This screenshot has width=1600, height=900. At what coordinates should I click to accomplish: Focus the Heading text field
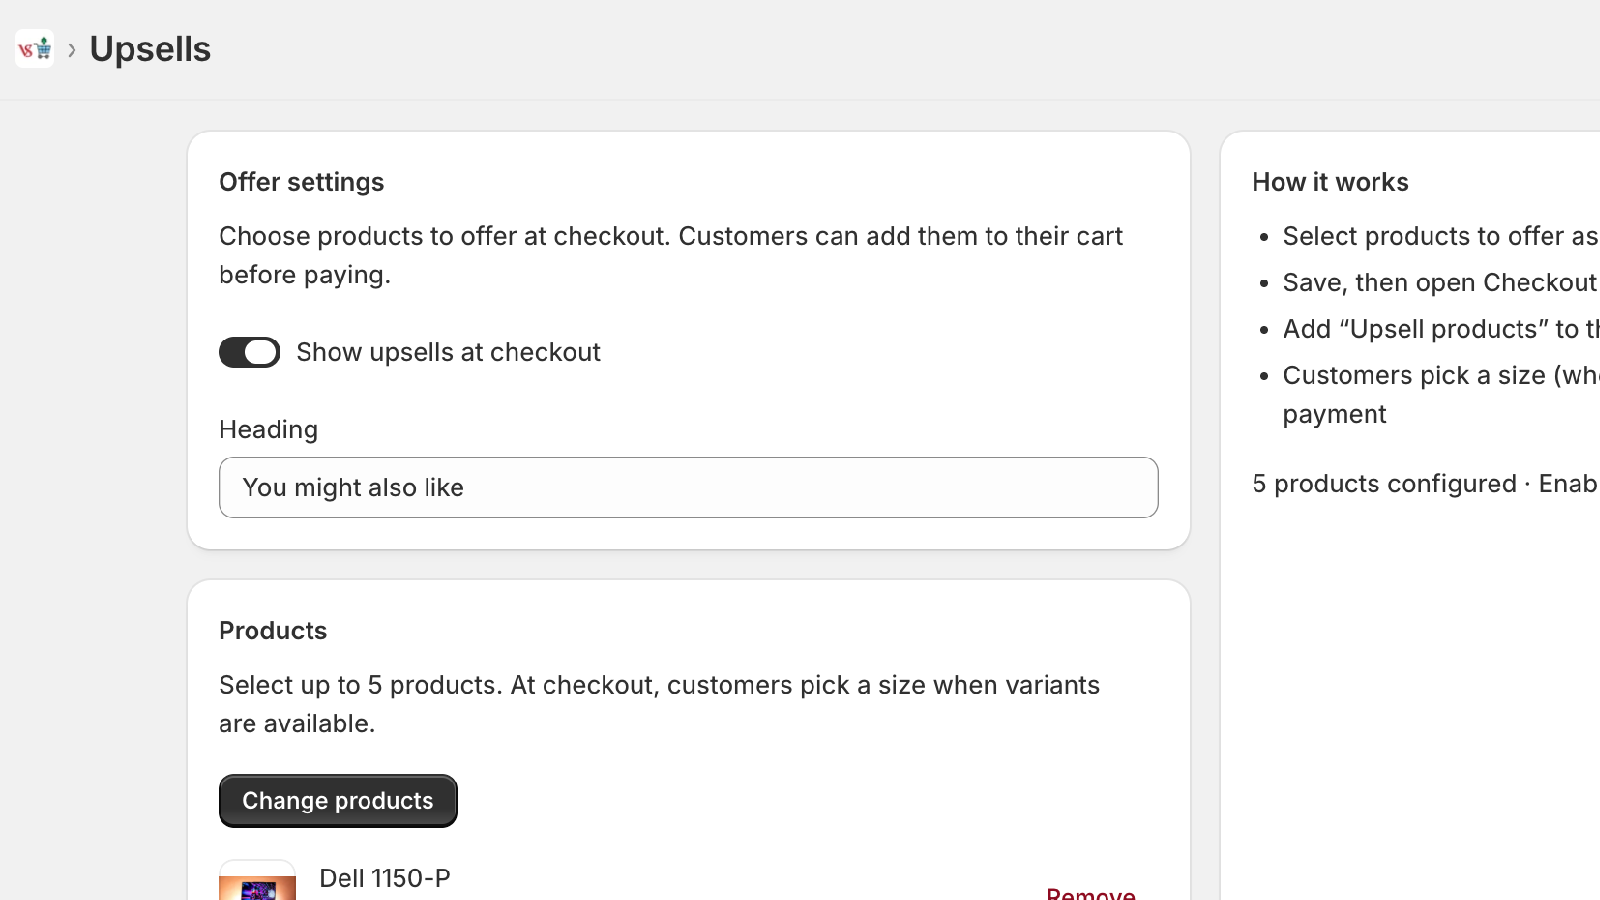click(689, 488)
